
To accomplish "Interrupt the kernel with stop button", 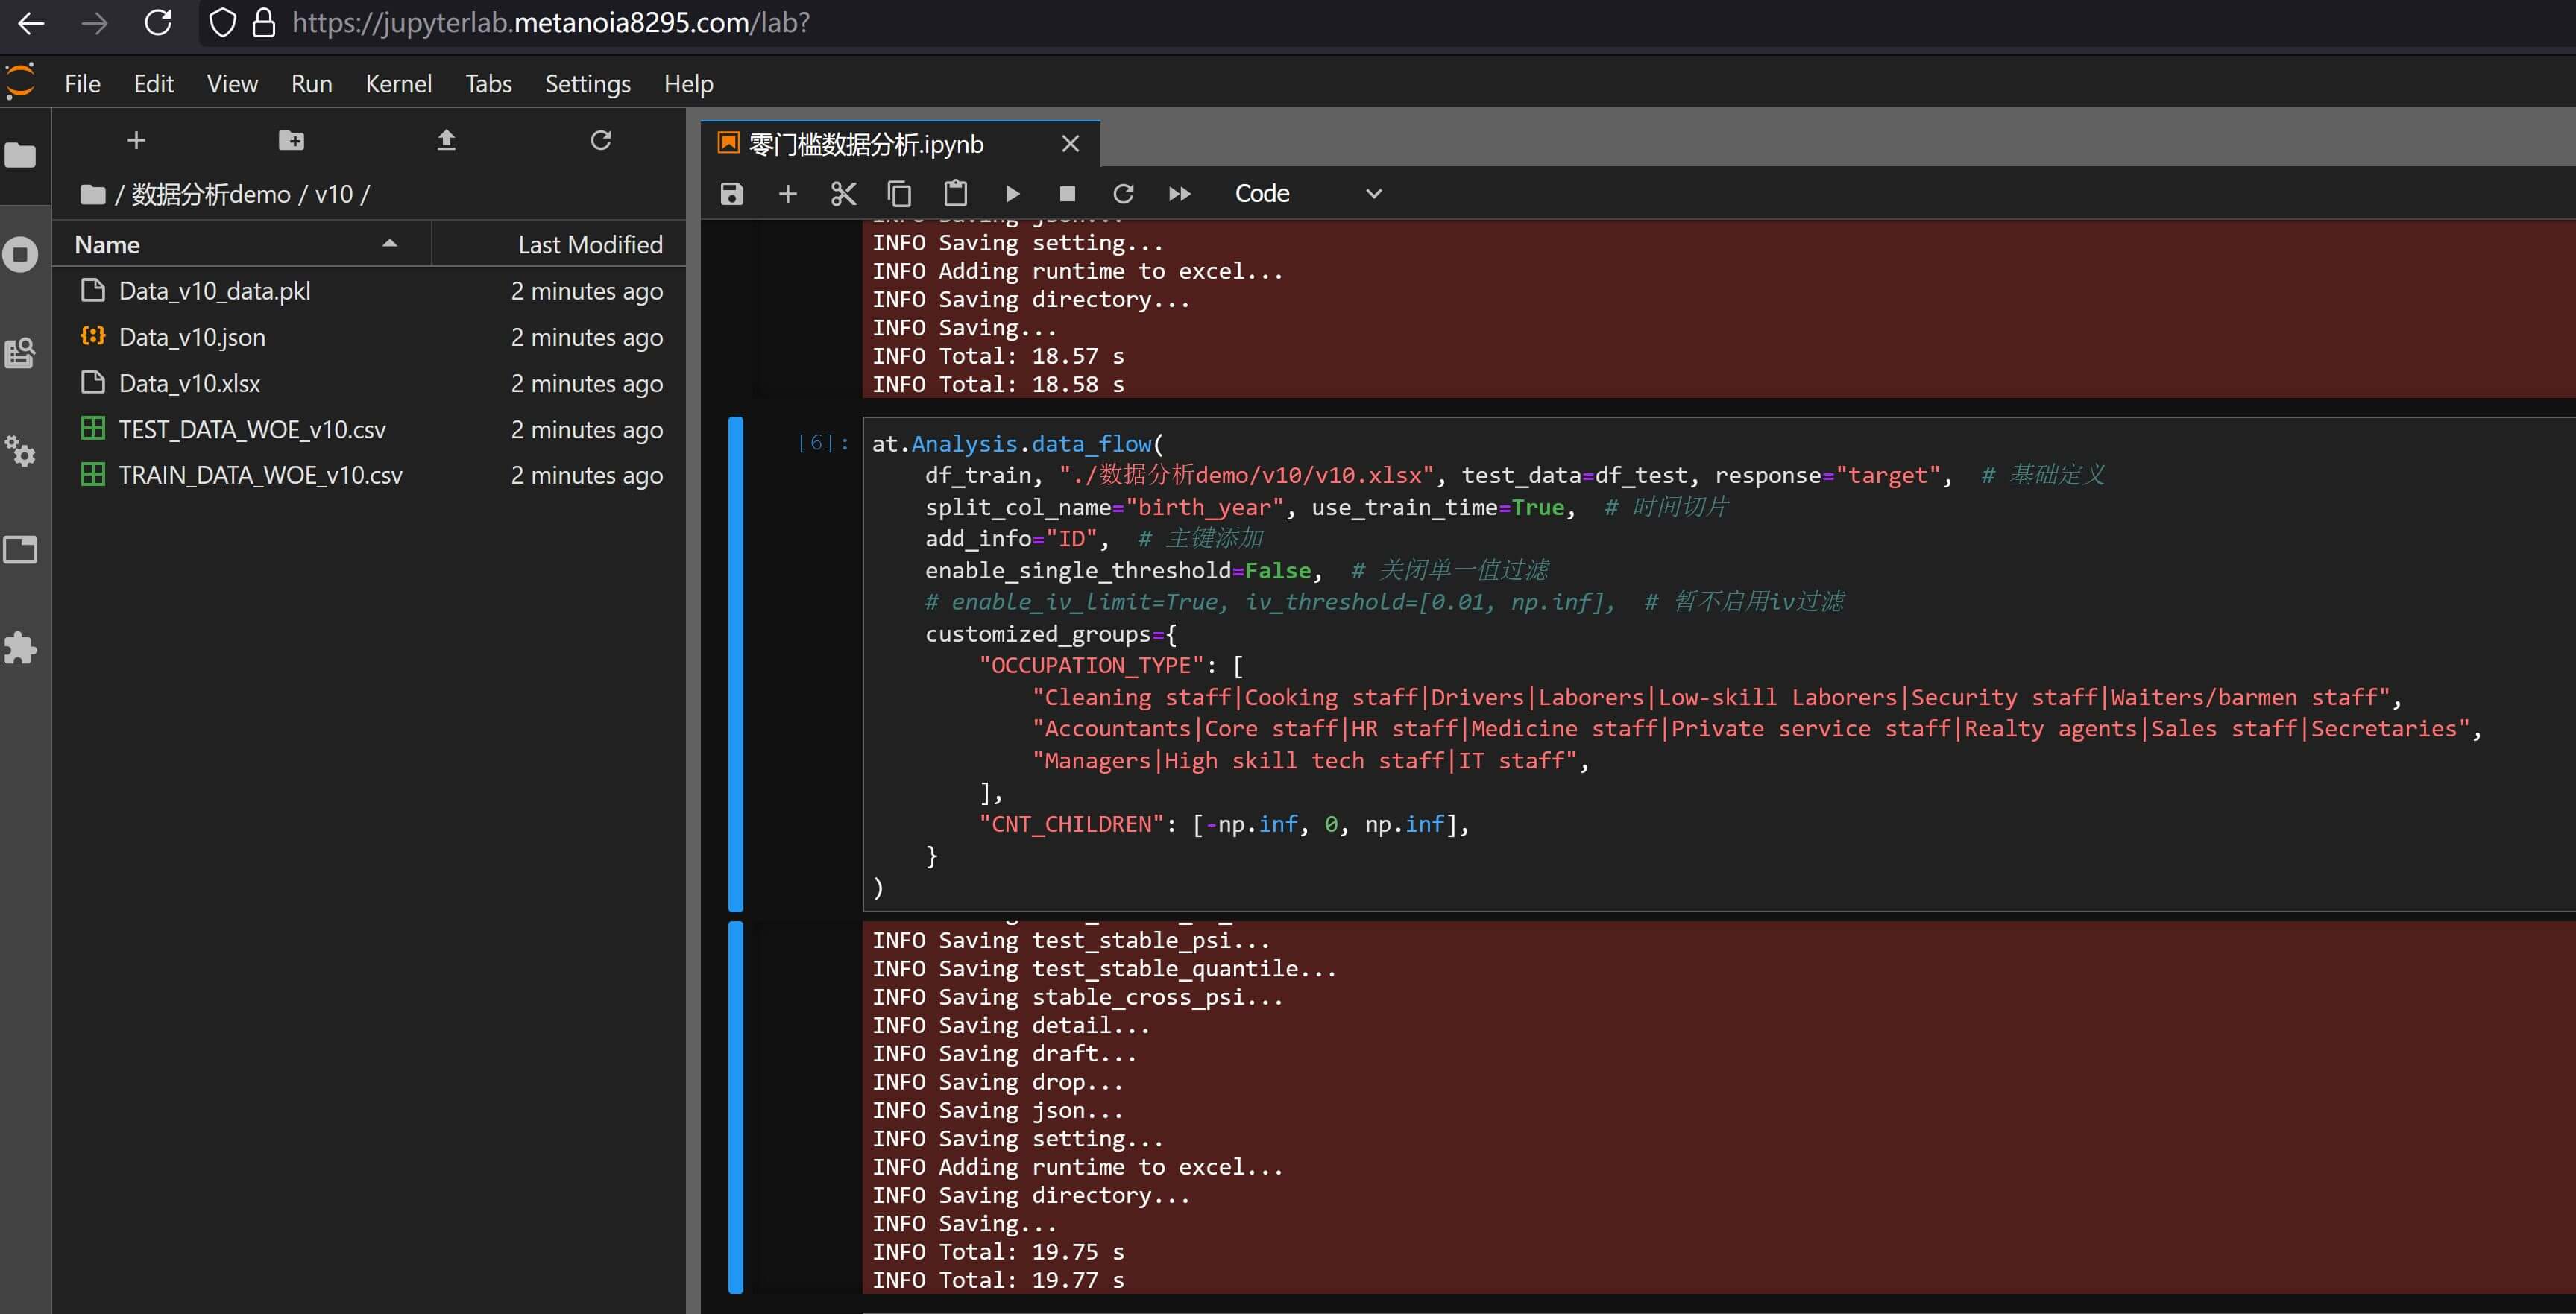I will click(x=1067, y=193).
